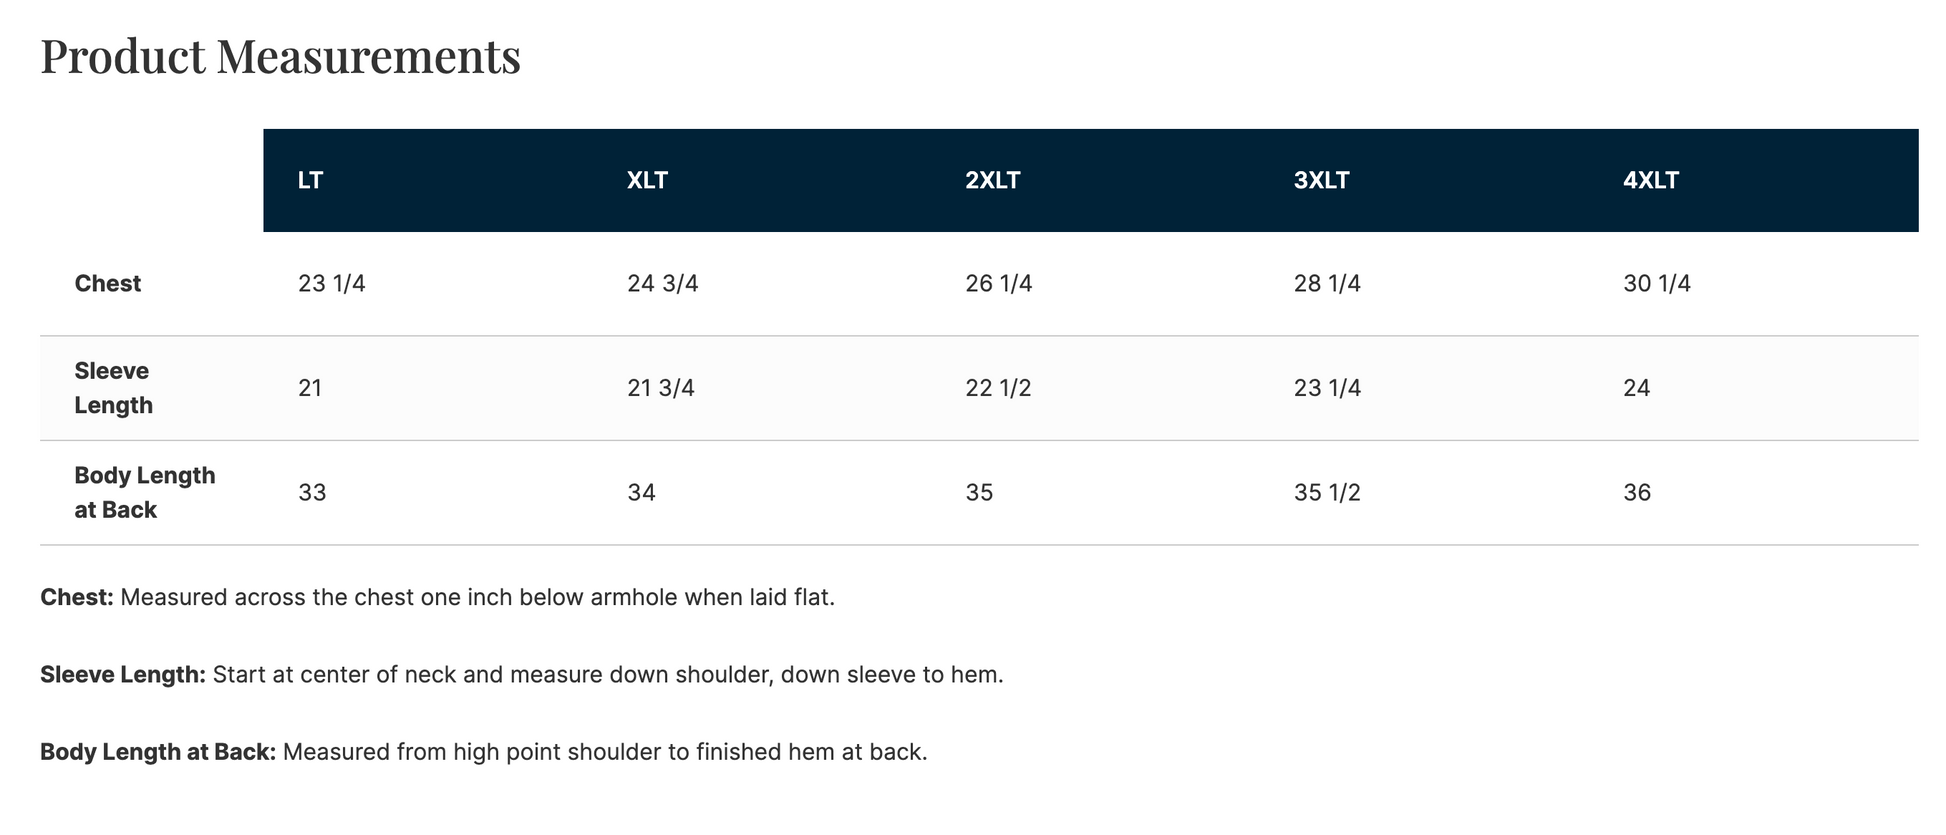
Task: Select the LT column header
Action: (x=310, y=181)
